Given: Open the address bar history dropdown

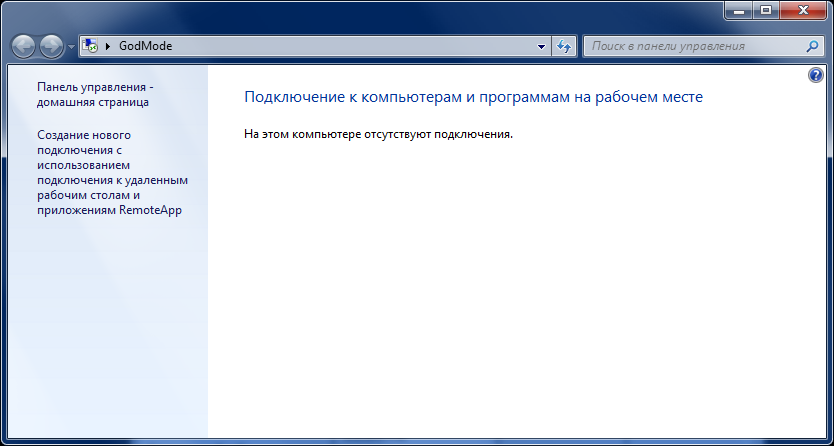Looking at the screenshot, I should point(541,46).
